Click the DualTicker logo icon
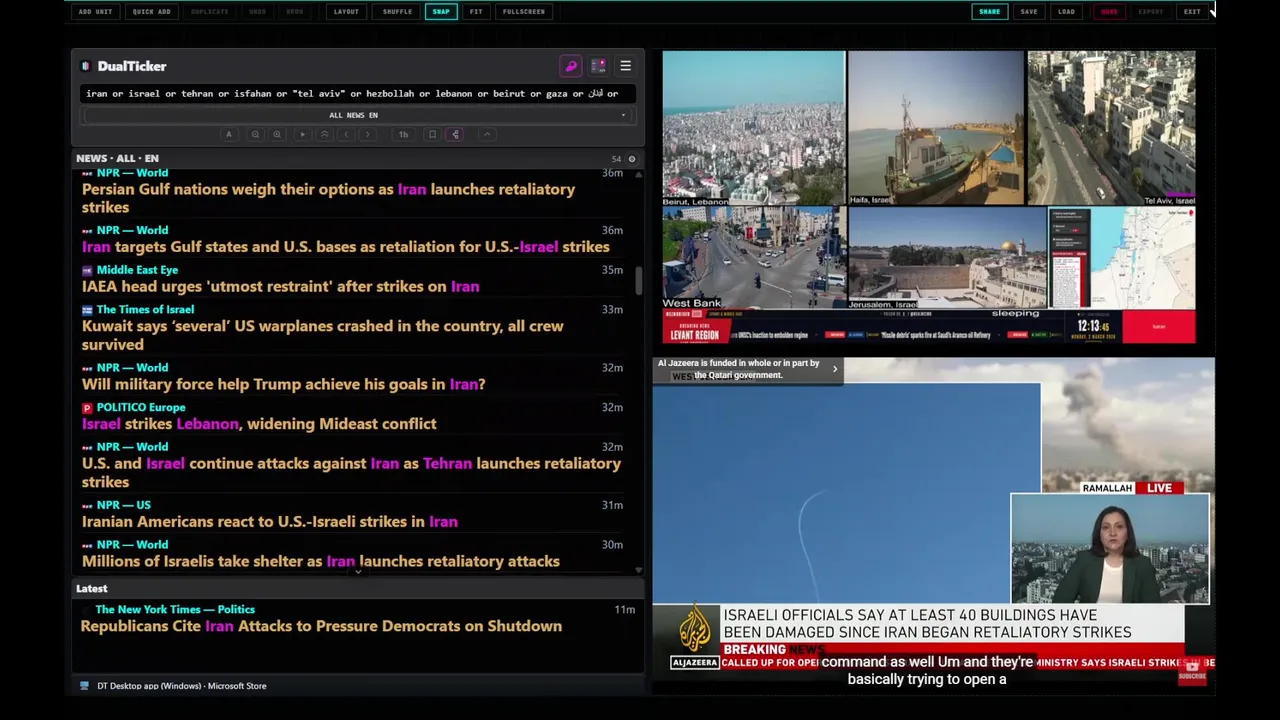1280x720 pixels. 85,66
